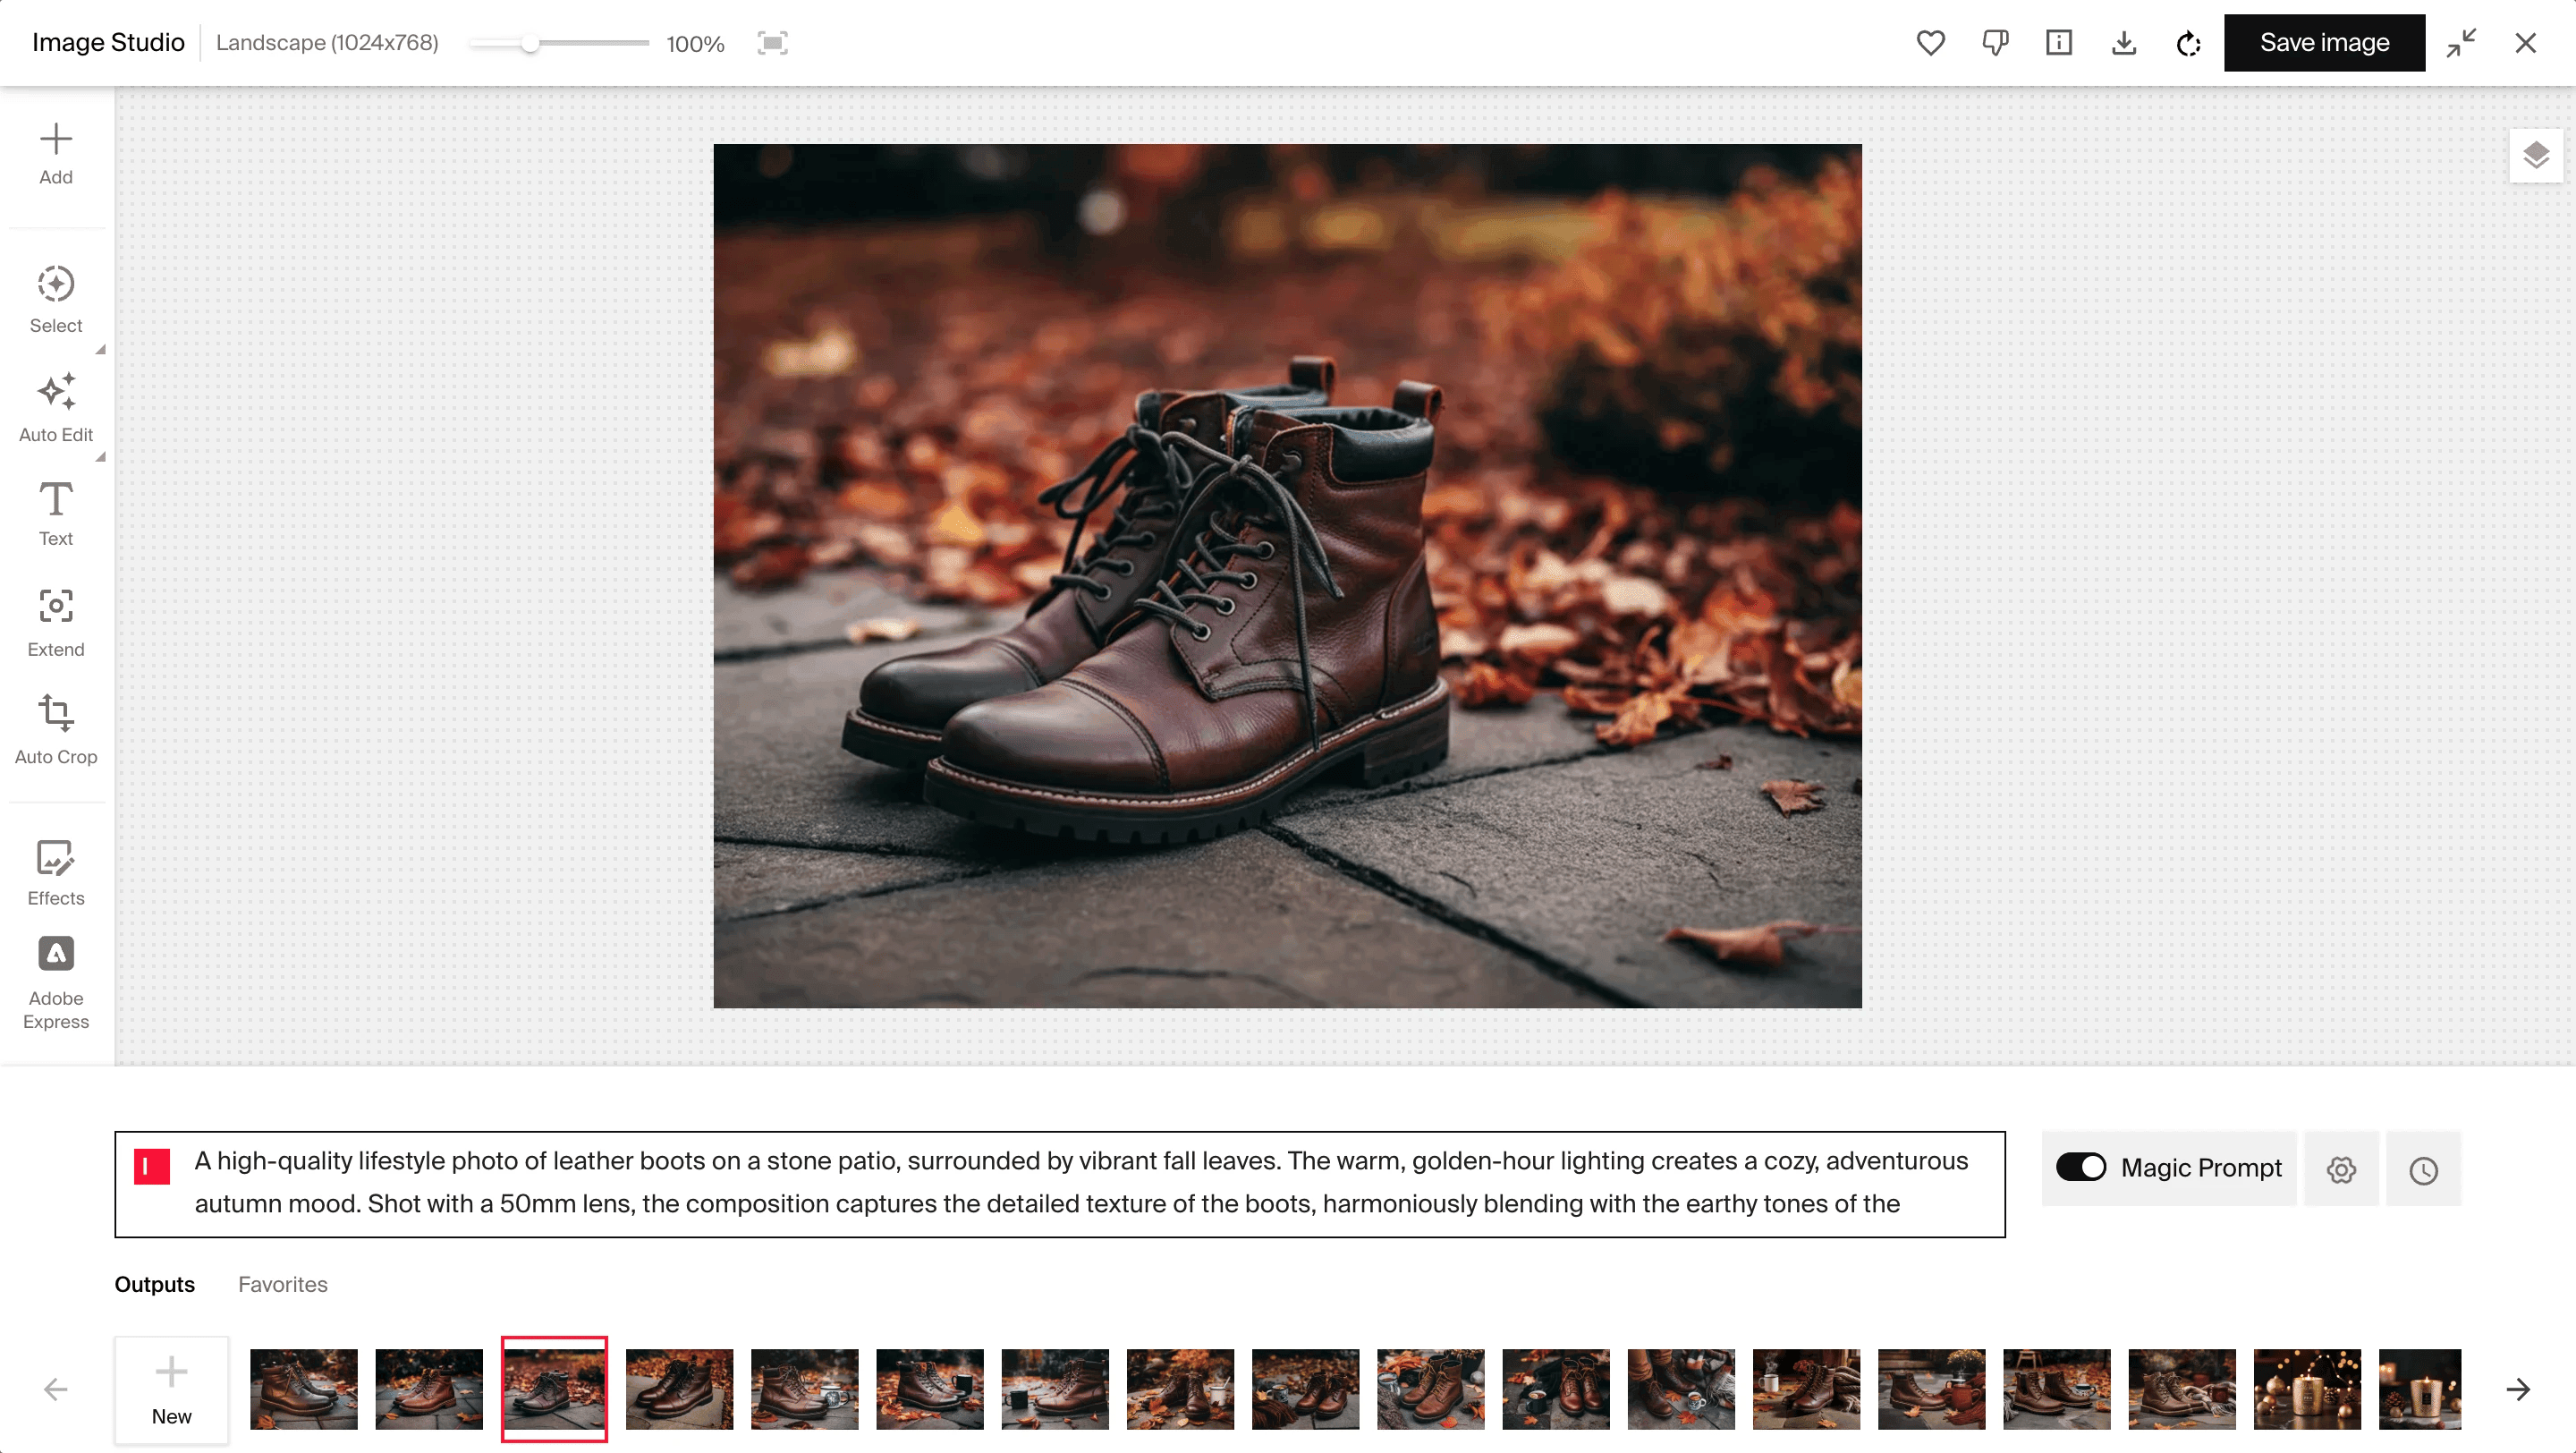Click the Image Studio title
2576x1453 pixels.
108,43
